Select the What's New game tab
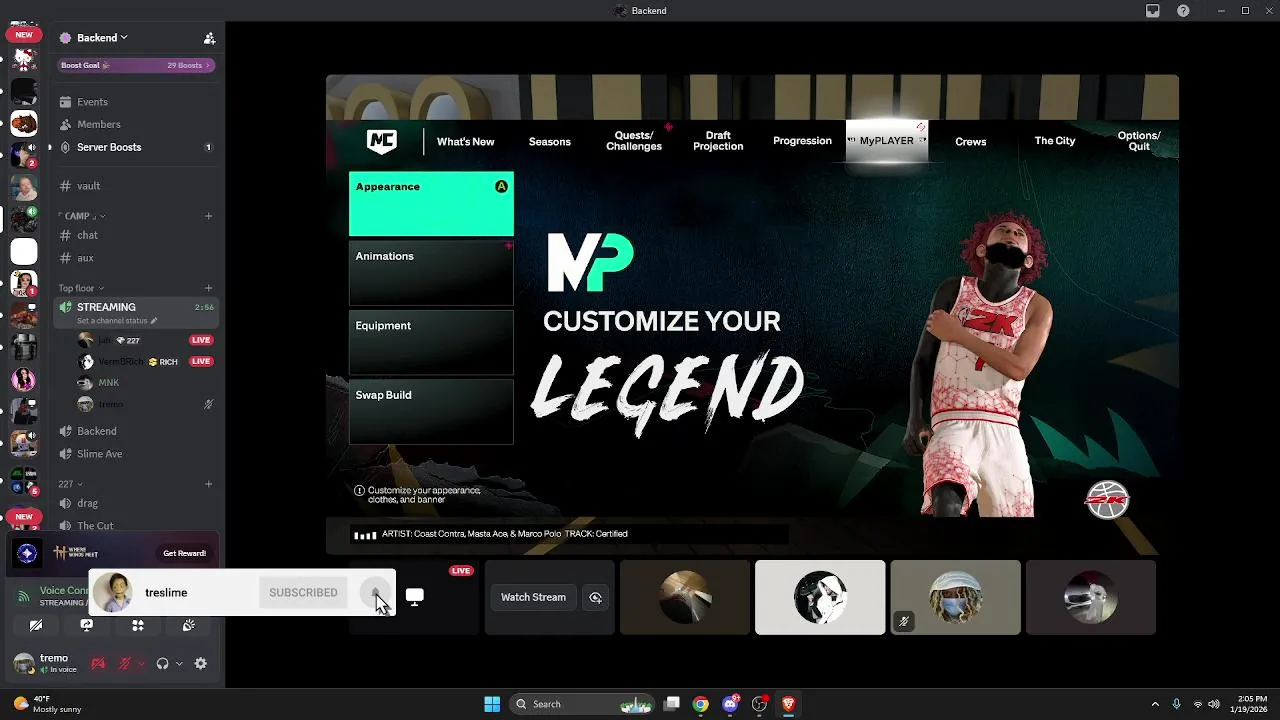The image size is (1280, 720). pyautogui.click(x=465, y=141)
